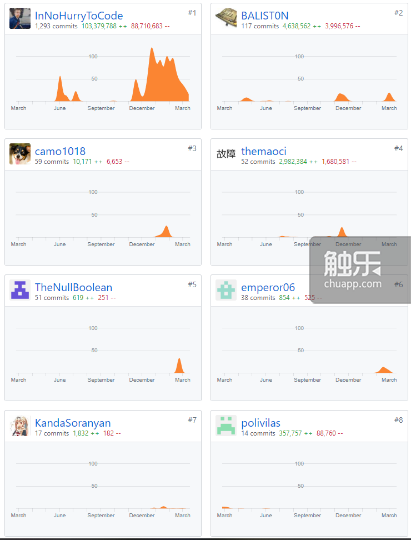This screenshot has height=540, width=411.
Task: Click 10,171 additions count for camo1018
Action: [87, 162]
